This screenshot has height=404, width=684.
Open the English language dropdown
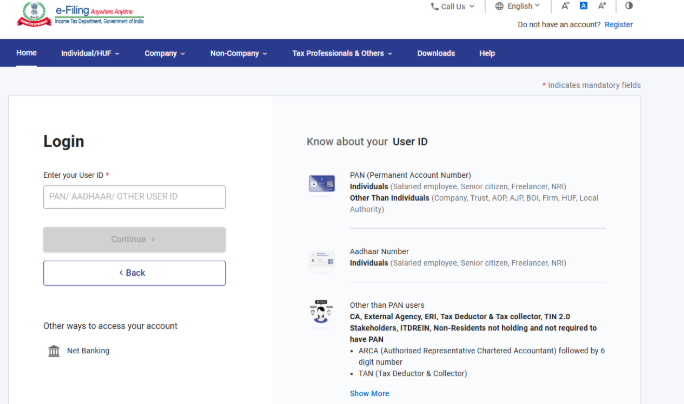[x=518, y=6]
